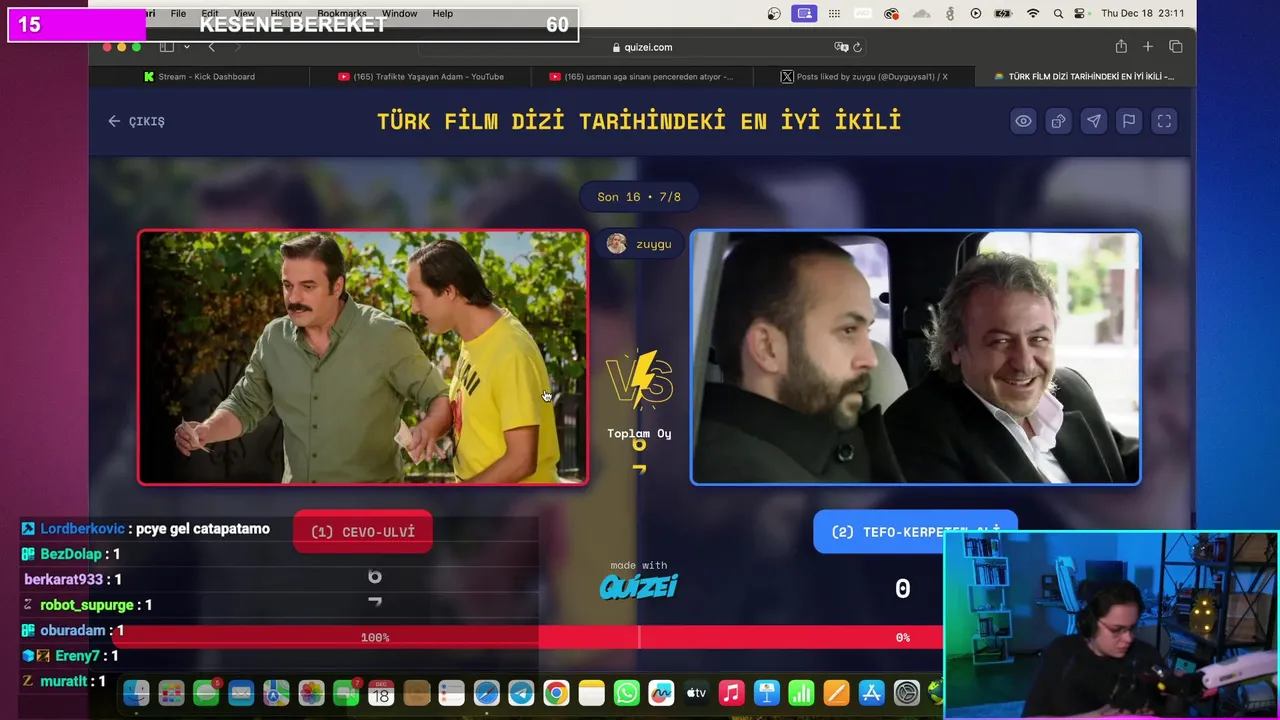Viewport: 1280px width, 720px height.
Task: Vote for (2) TEFO-KERPETEN ALİ button
Action: 915,532
